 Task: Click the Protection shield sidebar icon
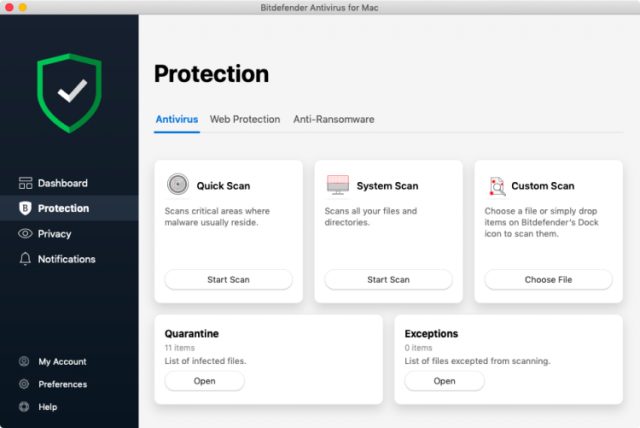[x=26, y=208]
